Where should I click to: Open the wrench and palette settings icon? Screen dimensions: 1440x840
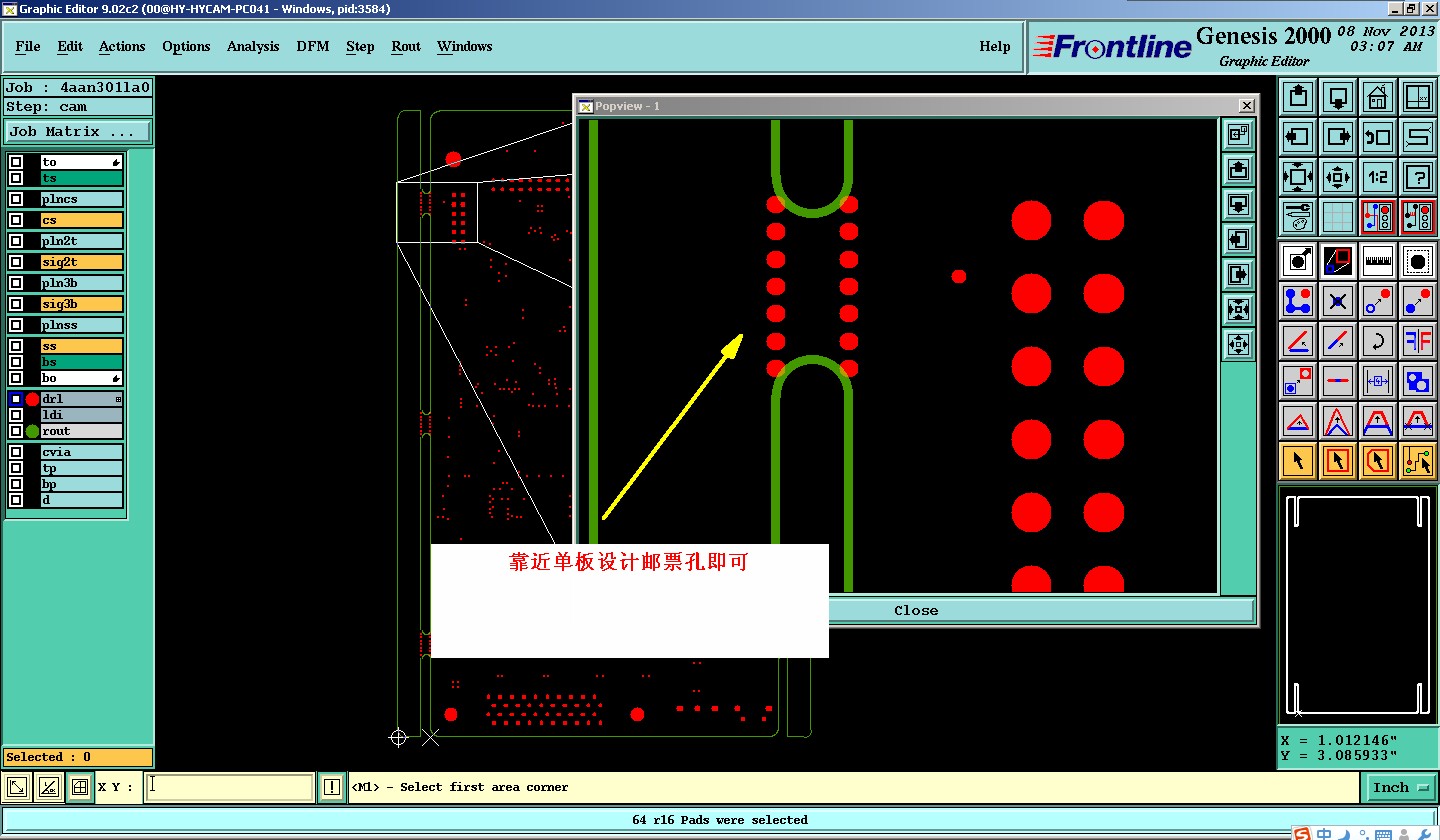(x=1298, y=216)
